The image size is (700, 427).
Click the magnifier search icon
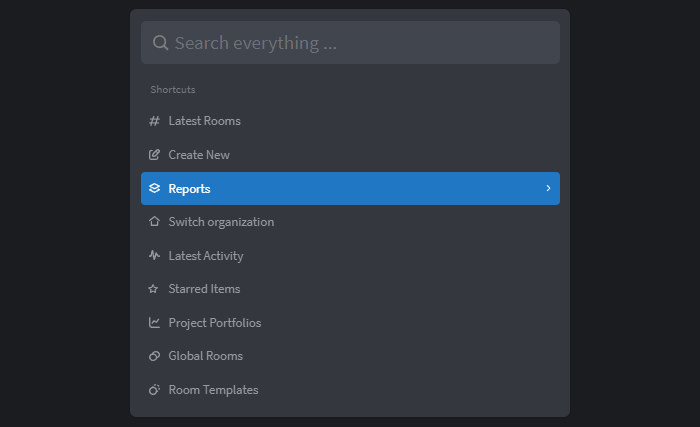pos(160,43)
